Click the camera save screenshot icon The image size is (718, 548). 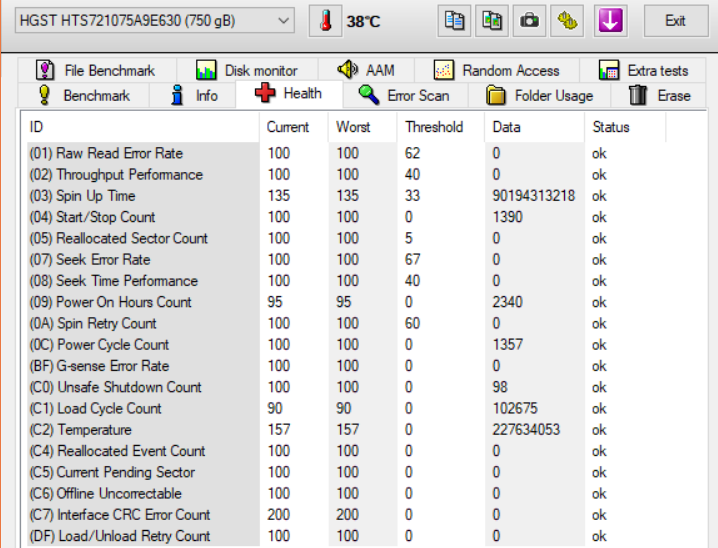[529, 21]
